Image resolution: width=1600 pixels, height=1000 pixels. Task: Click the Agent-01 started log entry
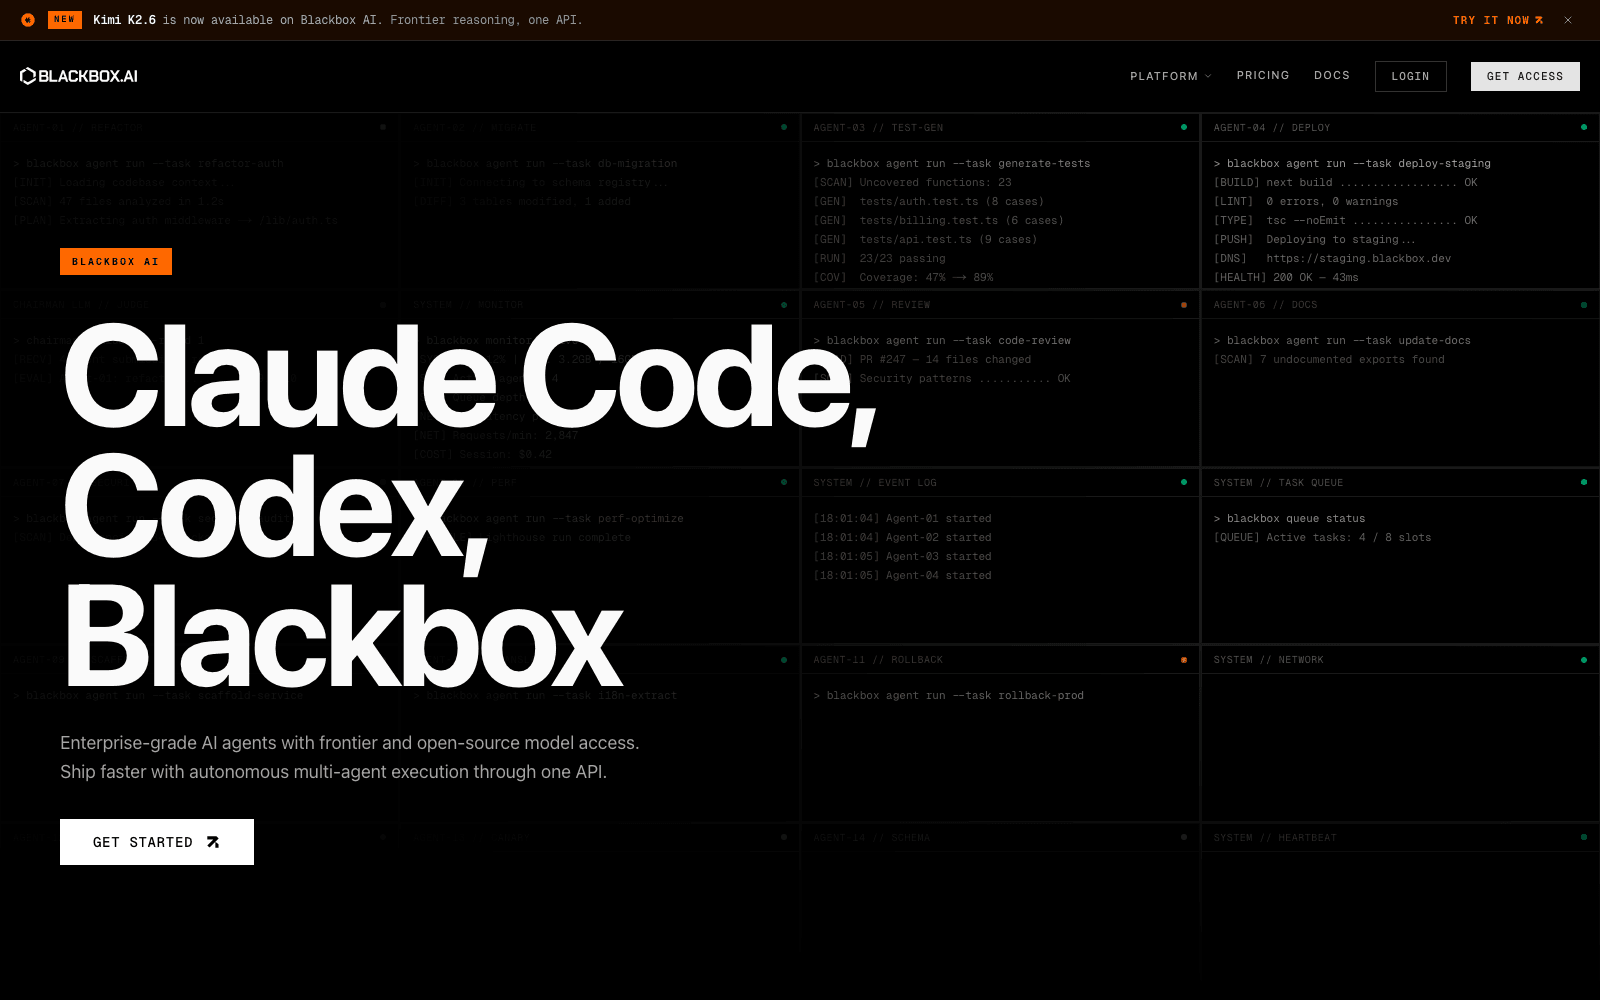pos(902,518)
